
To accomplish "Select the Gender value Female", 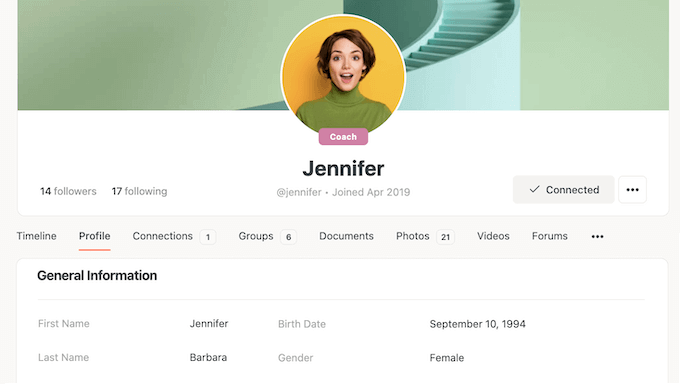I will (447, 358).
